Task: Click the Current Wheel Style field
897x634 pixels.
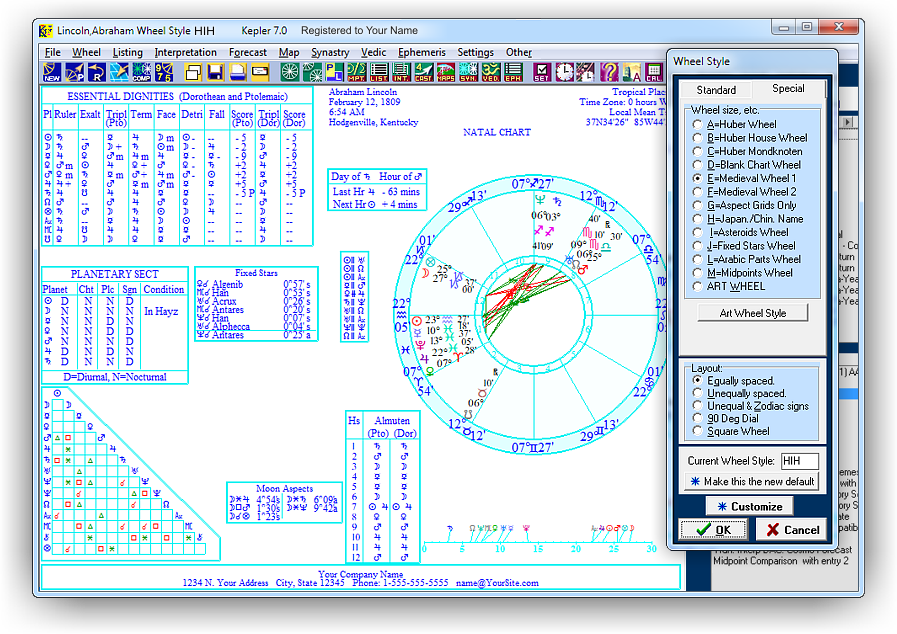Action: pos(799,461)
